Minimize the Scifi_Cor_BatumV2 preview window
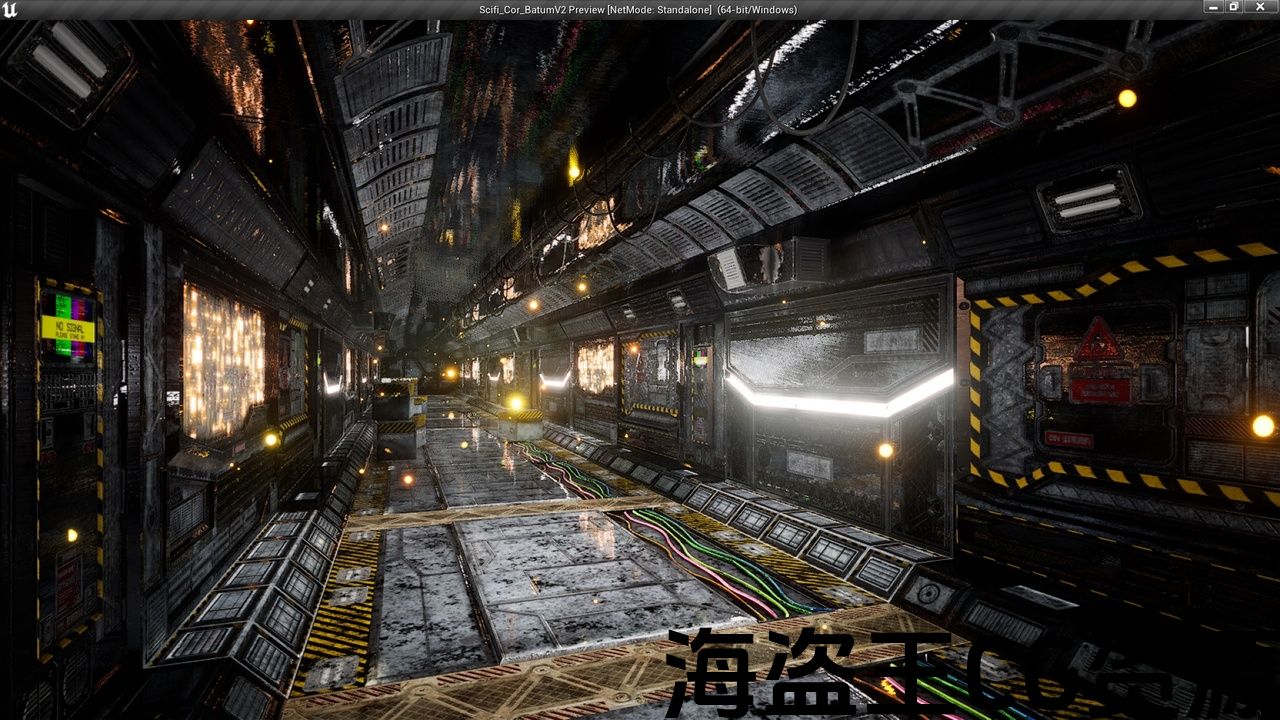The width and height of the screenshot is (1280, 720). 1214,6
